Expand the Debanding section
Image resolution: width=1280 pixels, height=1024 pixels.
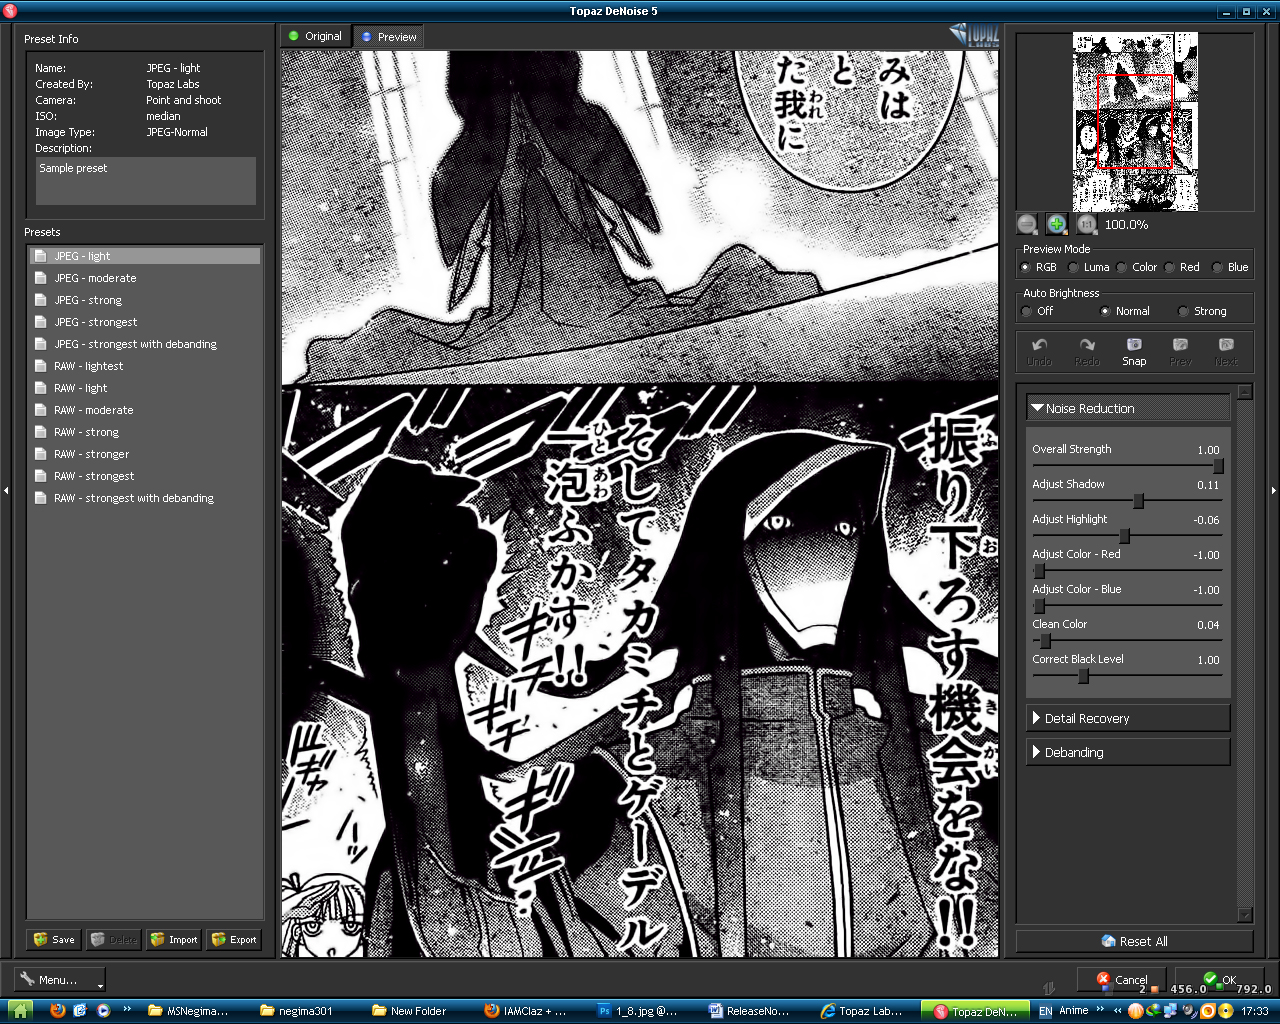pos(1128,752)
